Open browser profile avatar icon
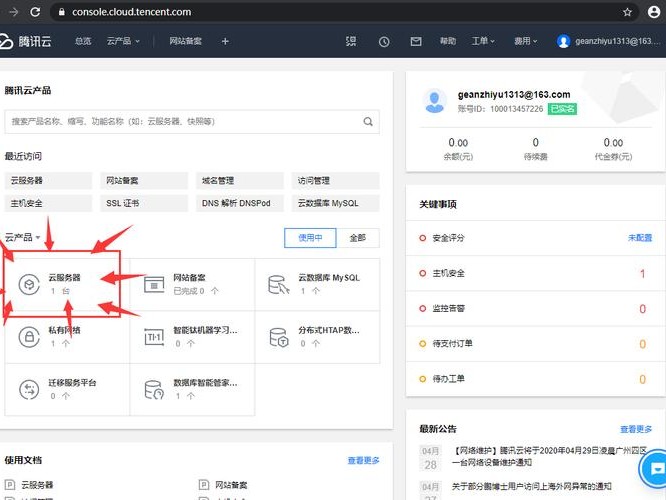This screenshot has width=666, height=500. tap(654, 12)
